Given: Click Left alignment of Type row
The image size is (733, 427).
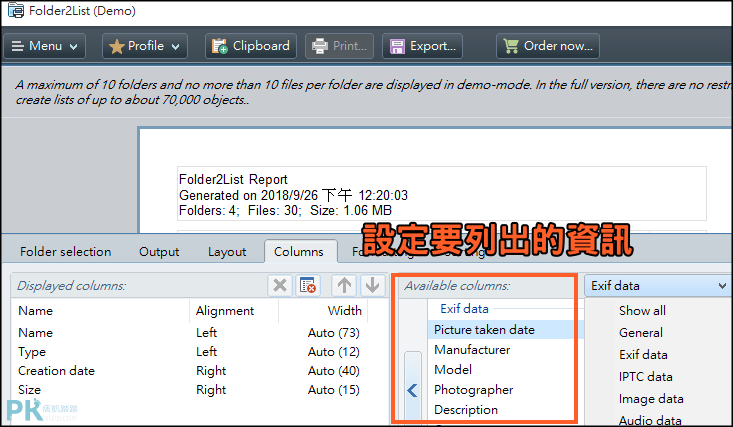Looking at the screenshot, I should [x=207, y=352].
